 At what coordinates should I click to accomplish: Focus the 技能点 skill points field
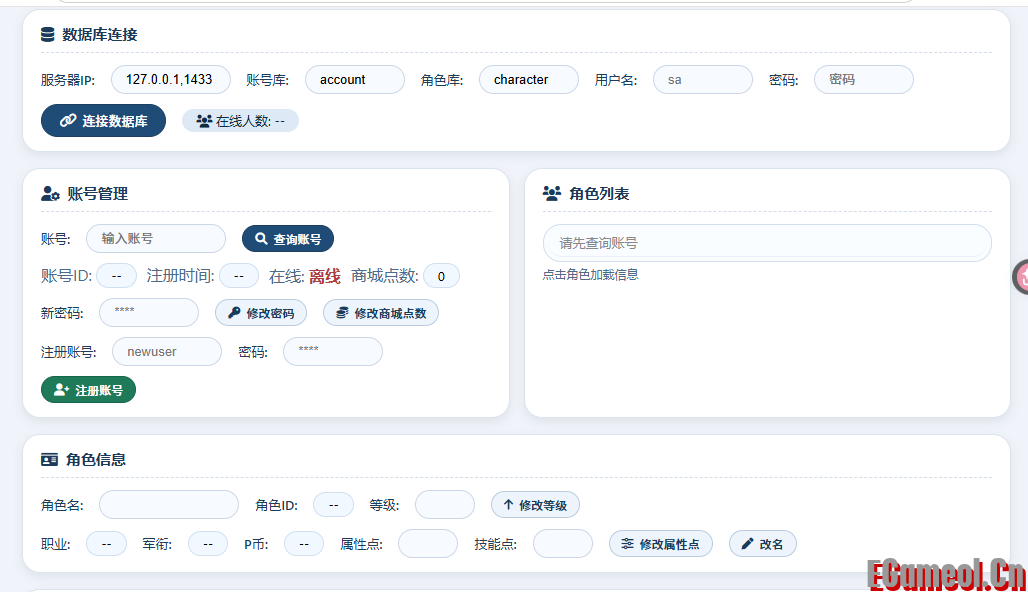pos(563,543)
